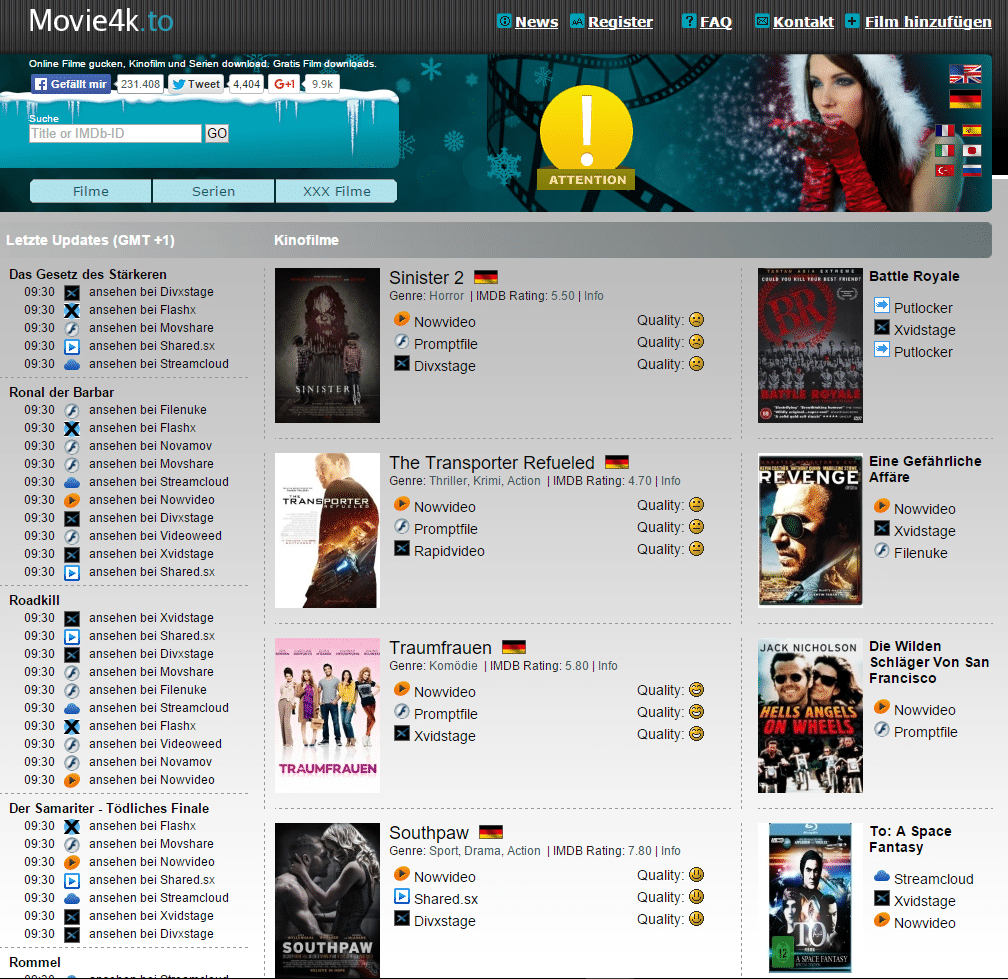The image size is (1008, 979).
Task: Open the Serien tab
Action: point(213,192)
